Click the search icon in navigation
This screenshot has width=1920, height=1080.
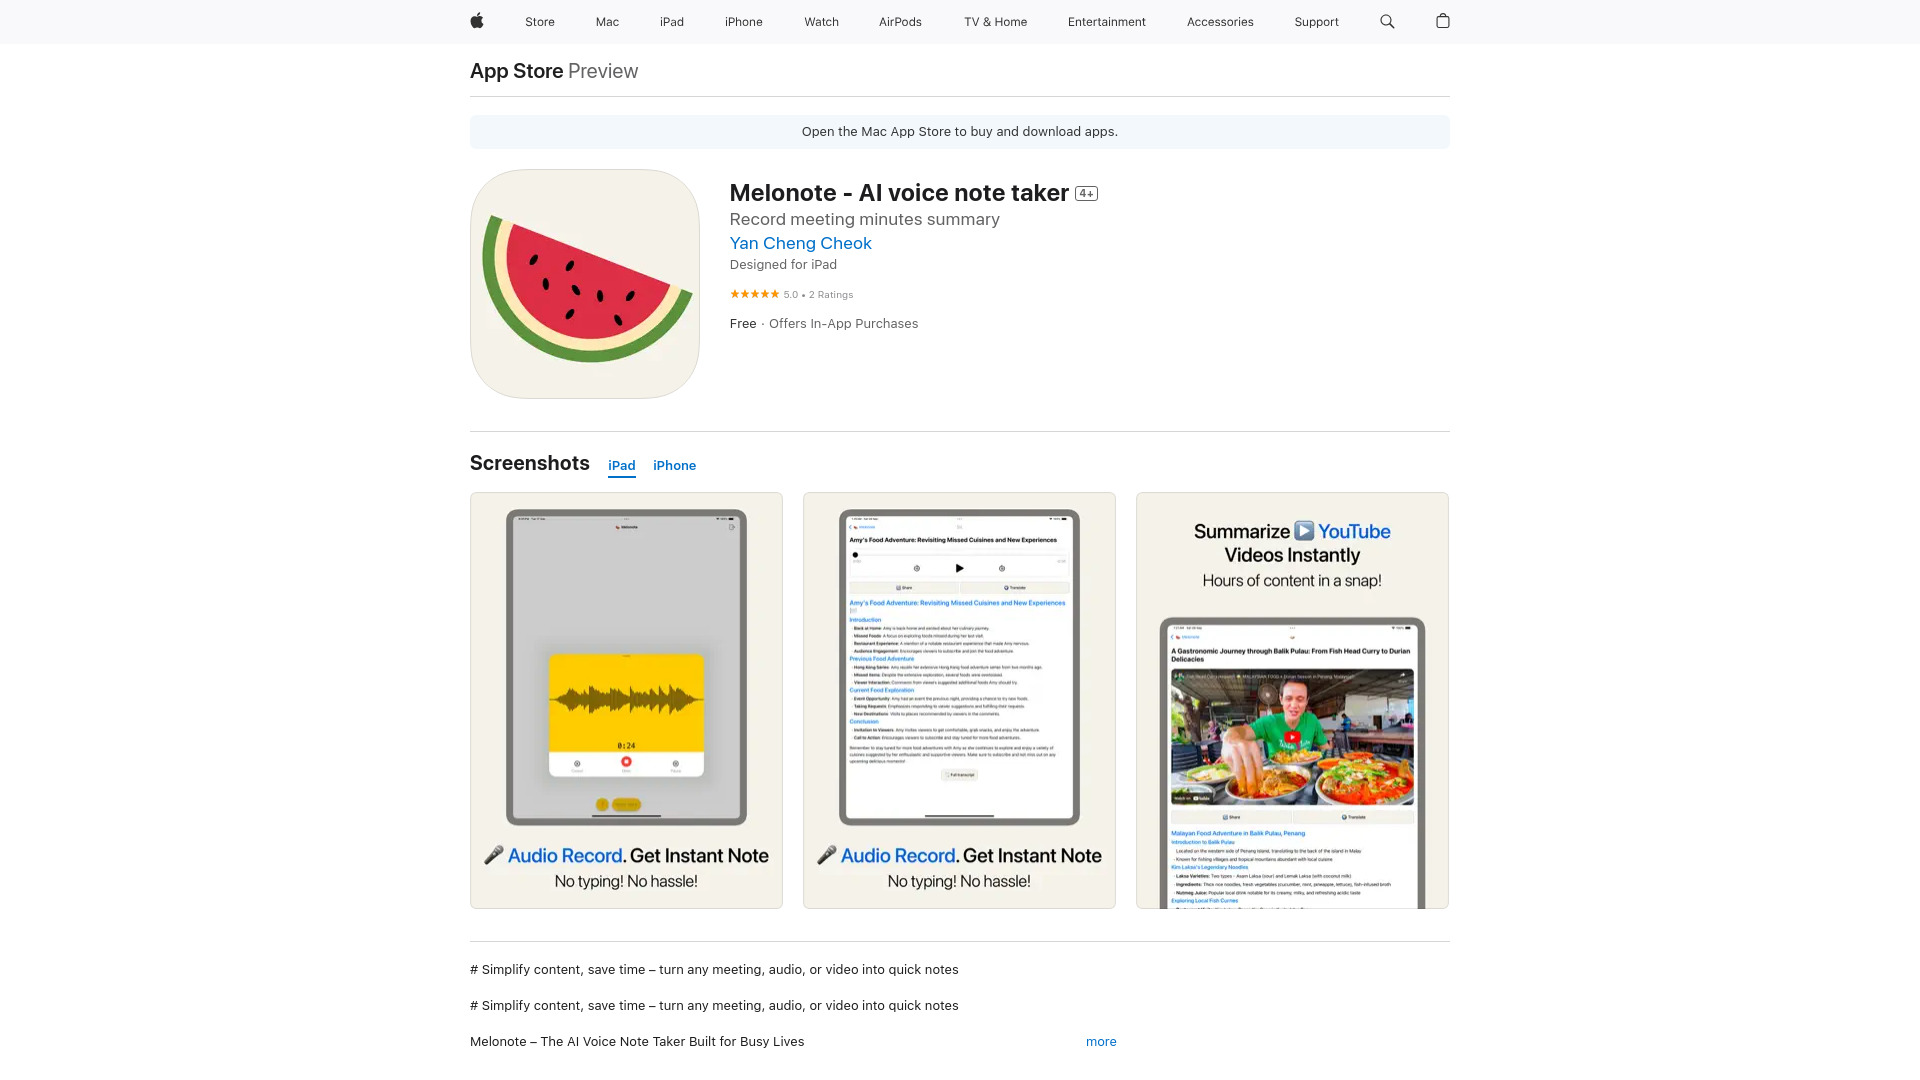1387,21
